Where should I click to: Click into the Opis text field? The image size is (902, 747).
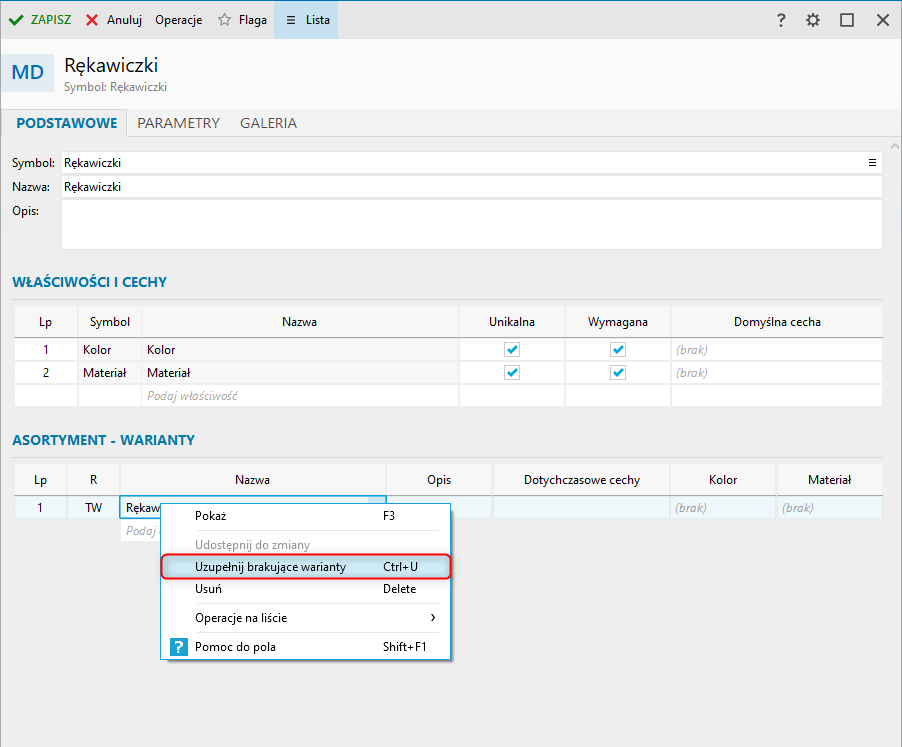click(471, 224)
